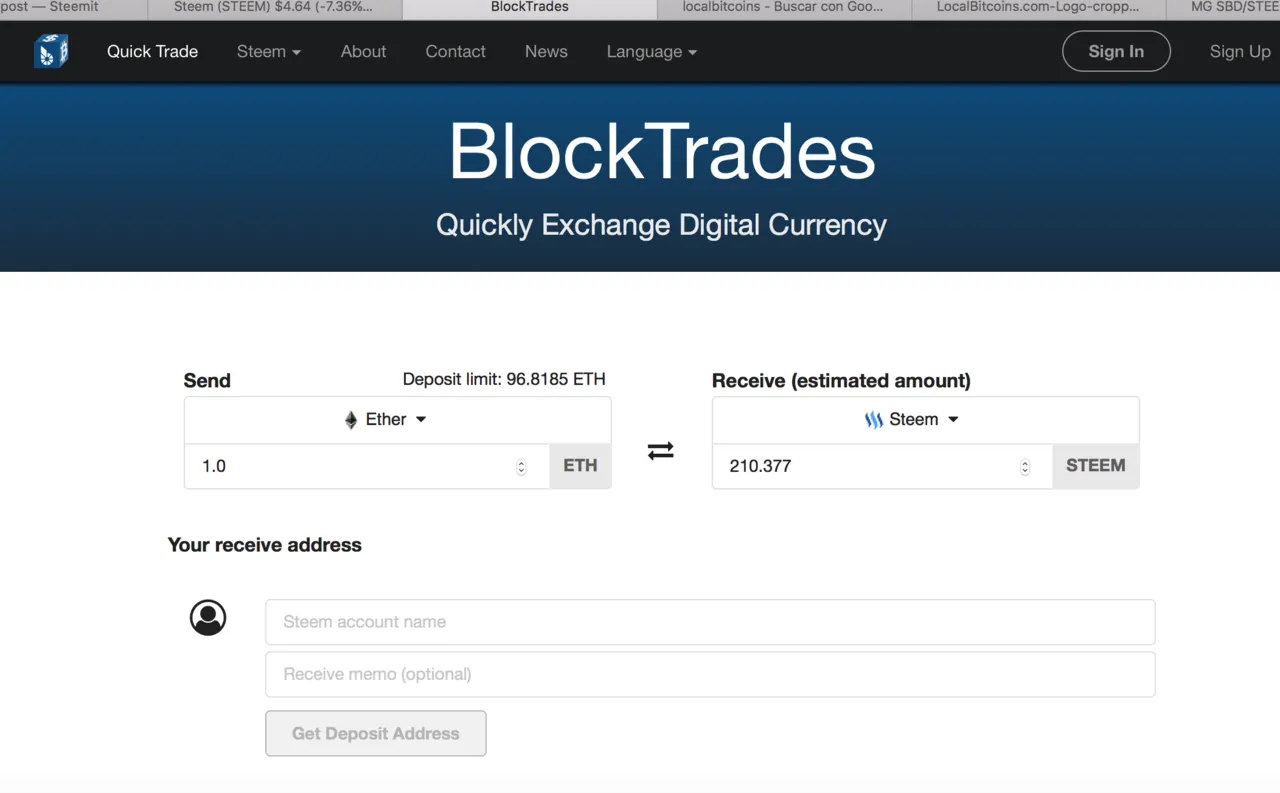
Task: Expand the Steem navigation dropdown
Action: click(x=269, y=51)
